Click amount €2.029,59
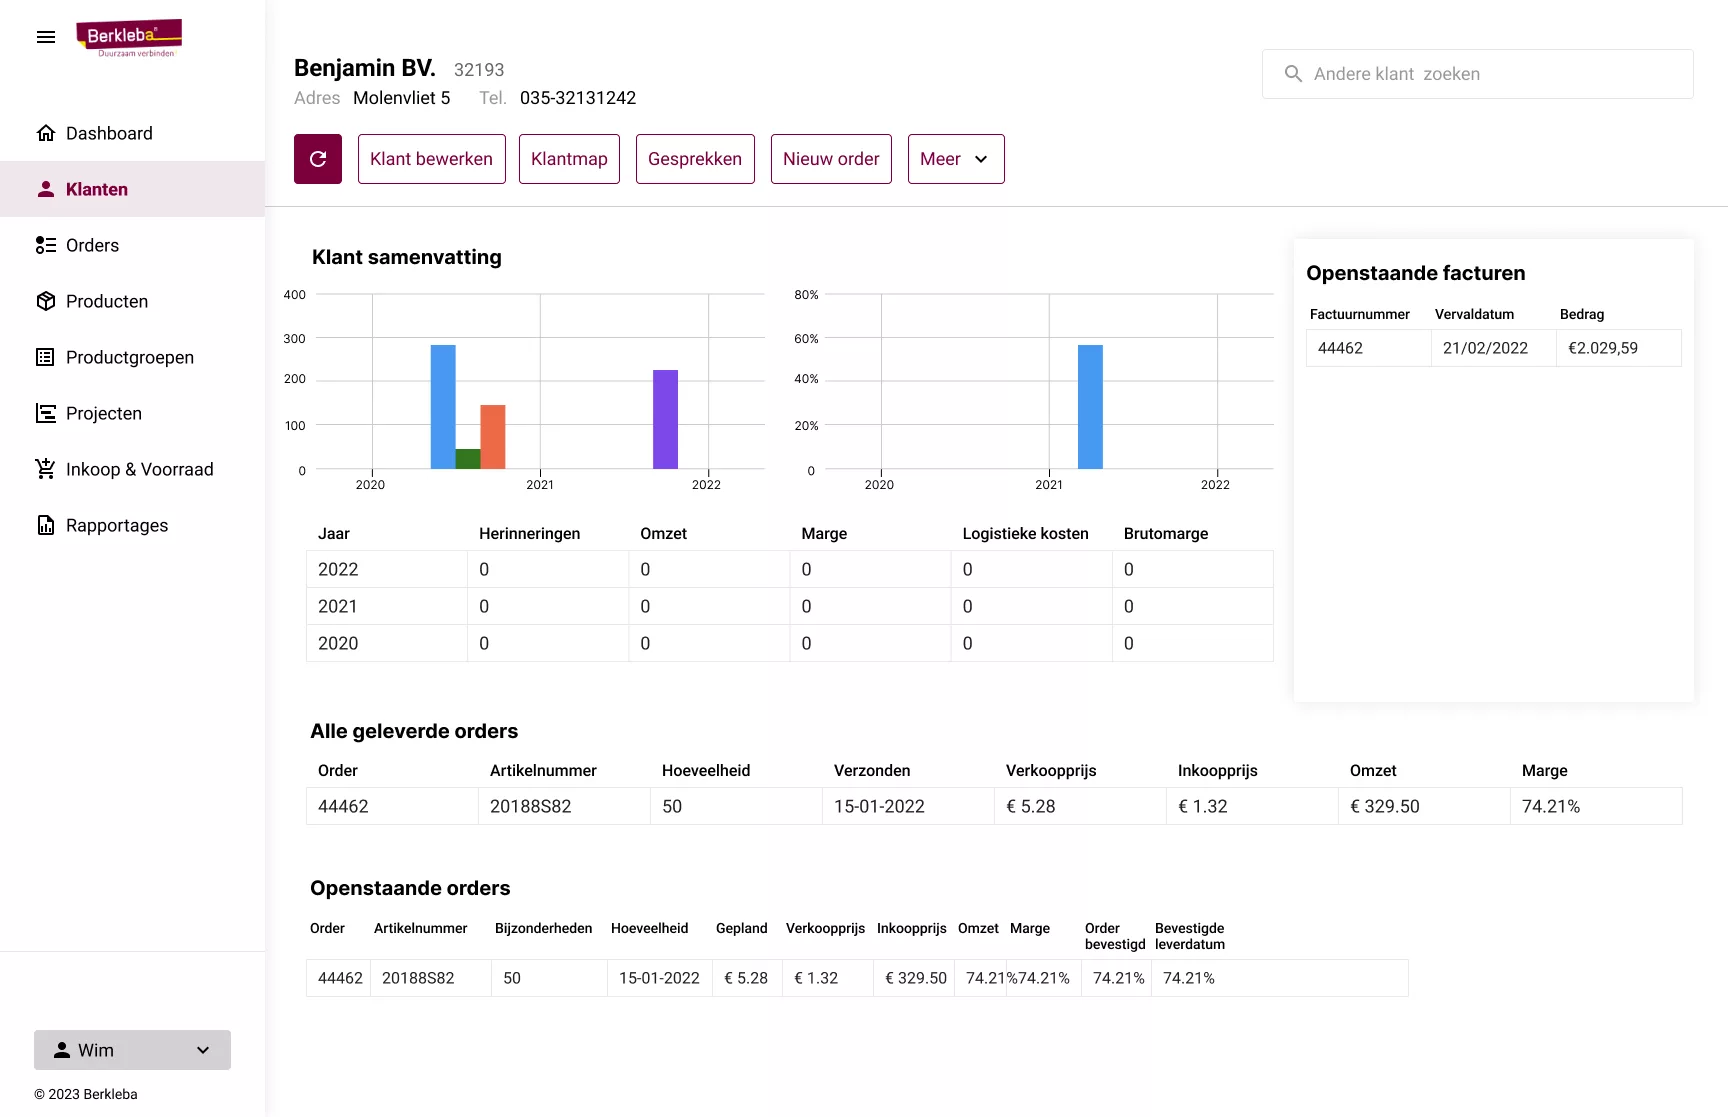 pyautogui.click(x=1603, y=348)
